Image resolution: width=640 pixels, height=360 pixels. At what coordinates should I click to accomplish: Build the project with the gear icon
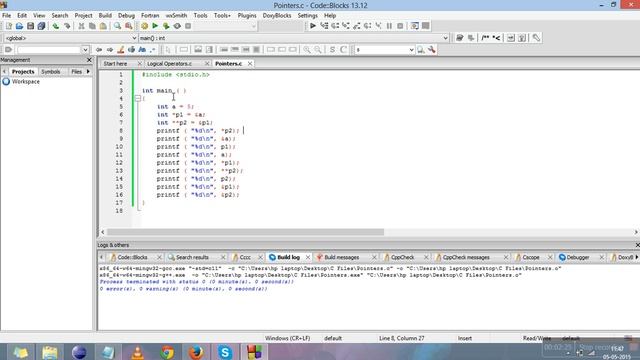point(144,26)
